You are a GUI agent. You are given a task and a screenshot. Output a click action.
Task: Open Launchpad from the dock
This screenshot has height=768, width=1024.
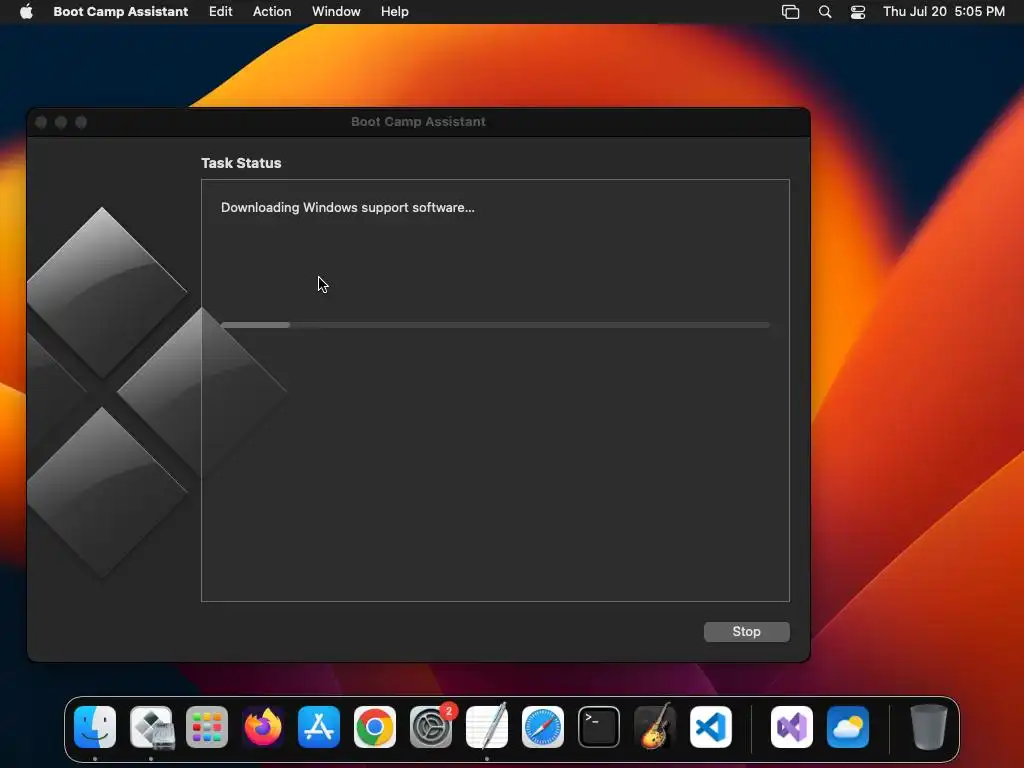(207, 727)
